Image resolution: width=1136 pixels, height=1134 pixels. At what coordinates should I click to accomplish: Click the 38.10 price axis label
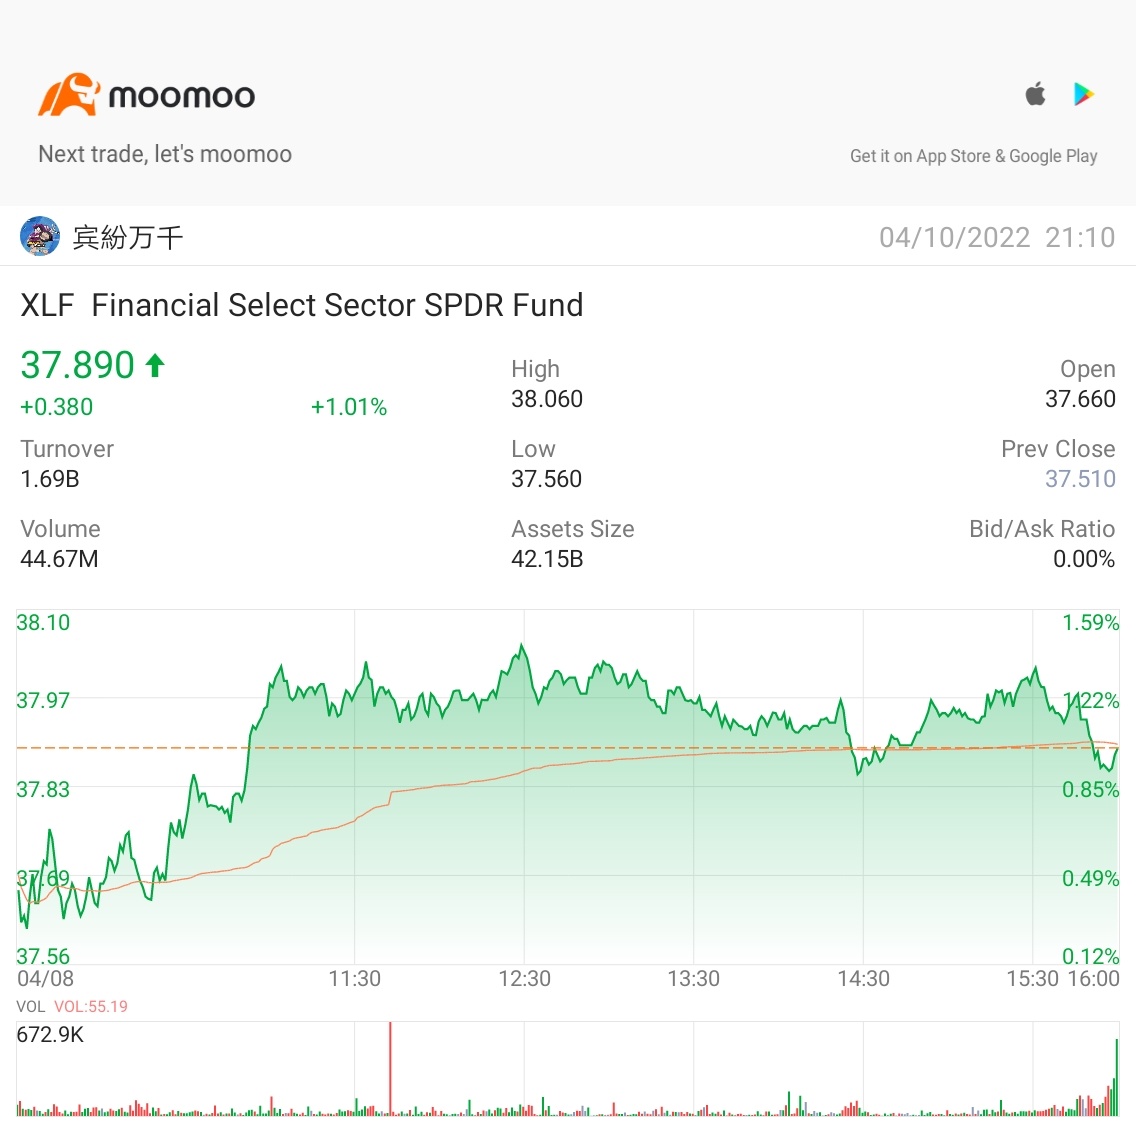tap(43, 622)
